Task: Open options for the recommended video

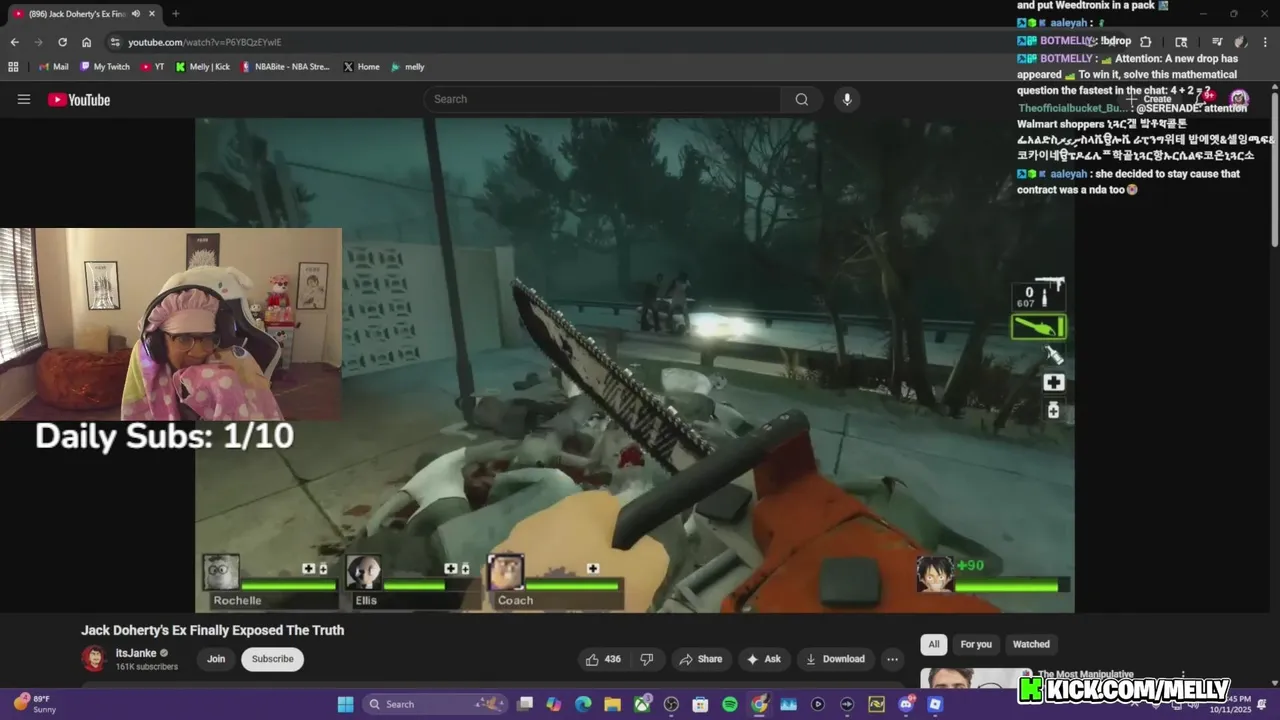Action: click(1183, 676)
